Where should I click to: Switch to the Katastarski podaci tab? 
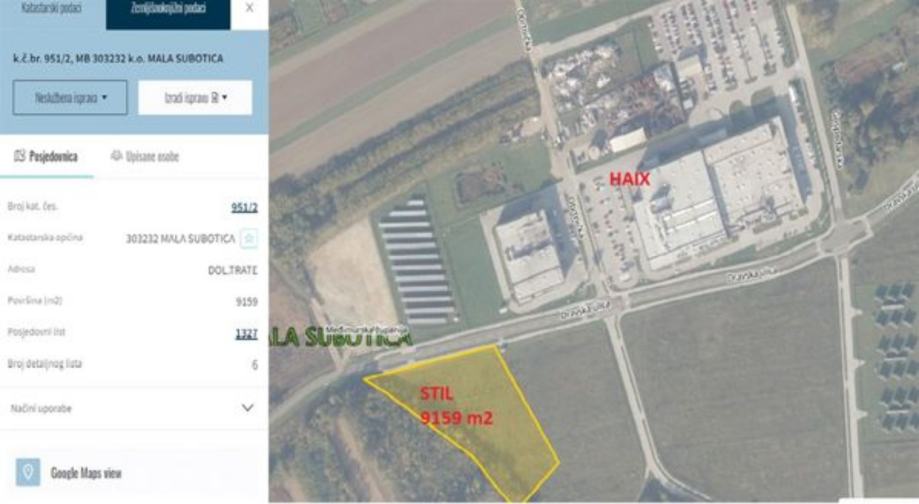click(x=52, y=9)
